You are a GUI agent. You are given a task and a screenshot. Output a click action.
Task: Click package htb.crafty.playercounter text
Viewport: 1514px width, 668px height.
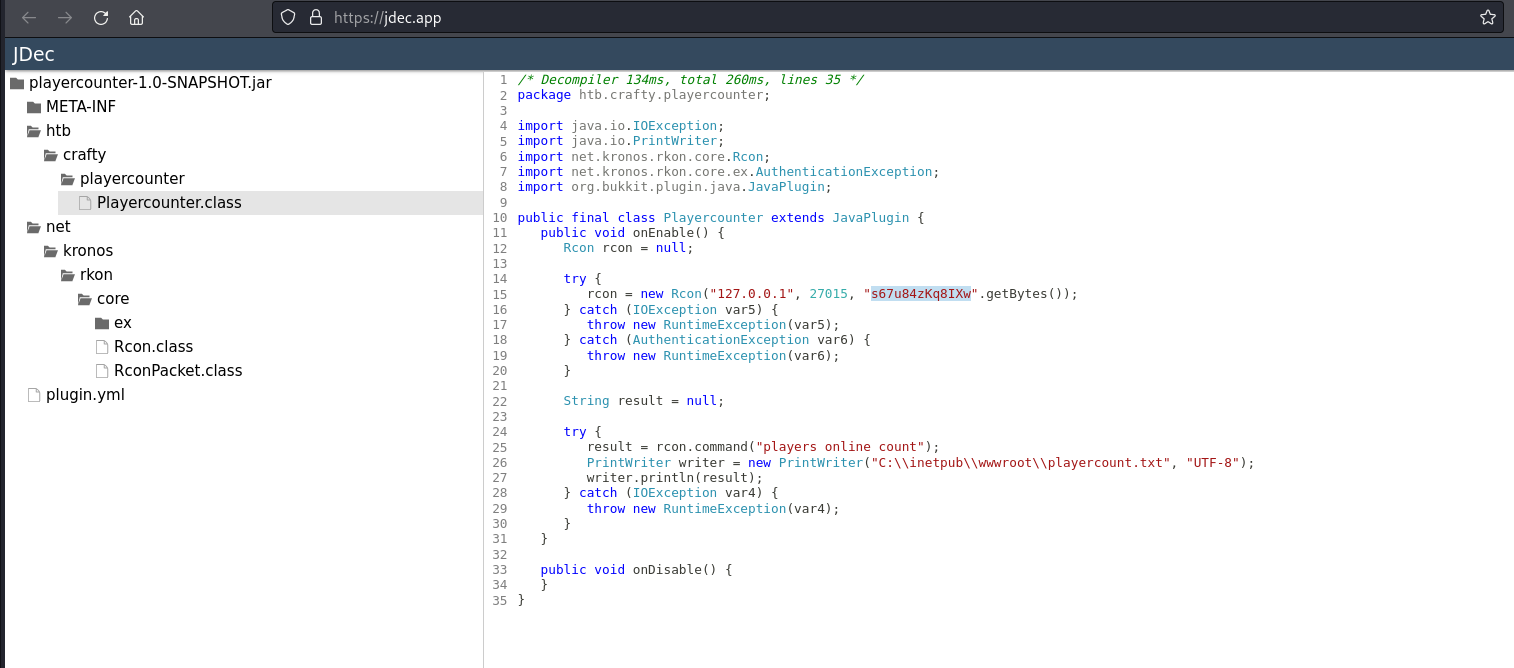(644, 95)
